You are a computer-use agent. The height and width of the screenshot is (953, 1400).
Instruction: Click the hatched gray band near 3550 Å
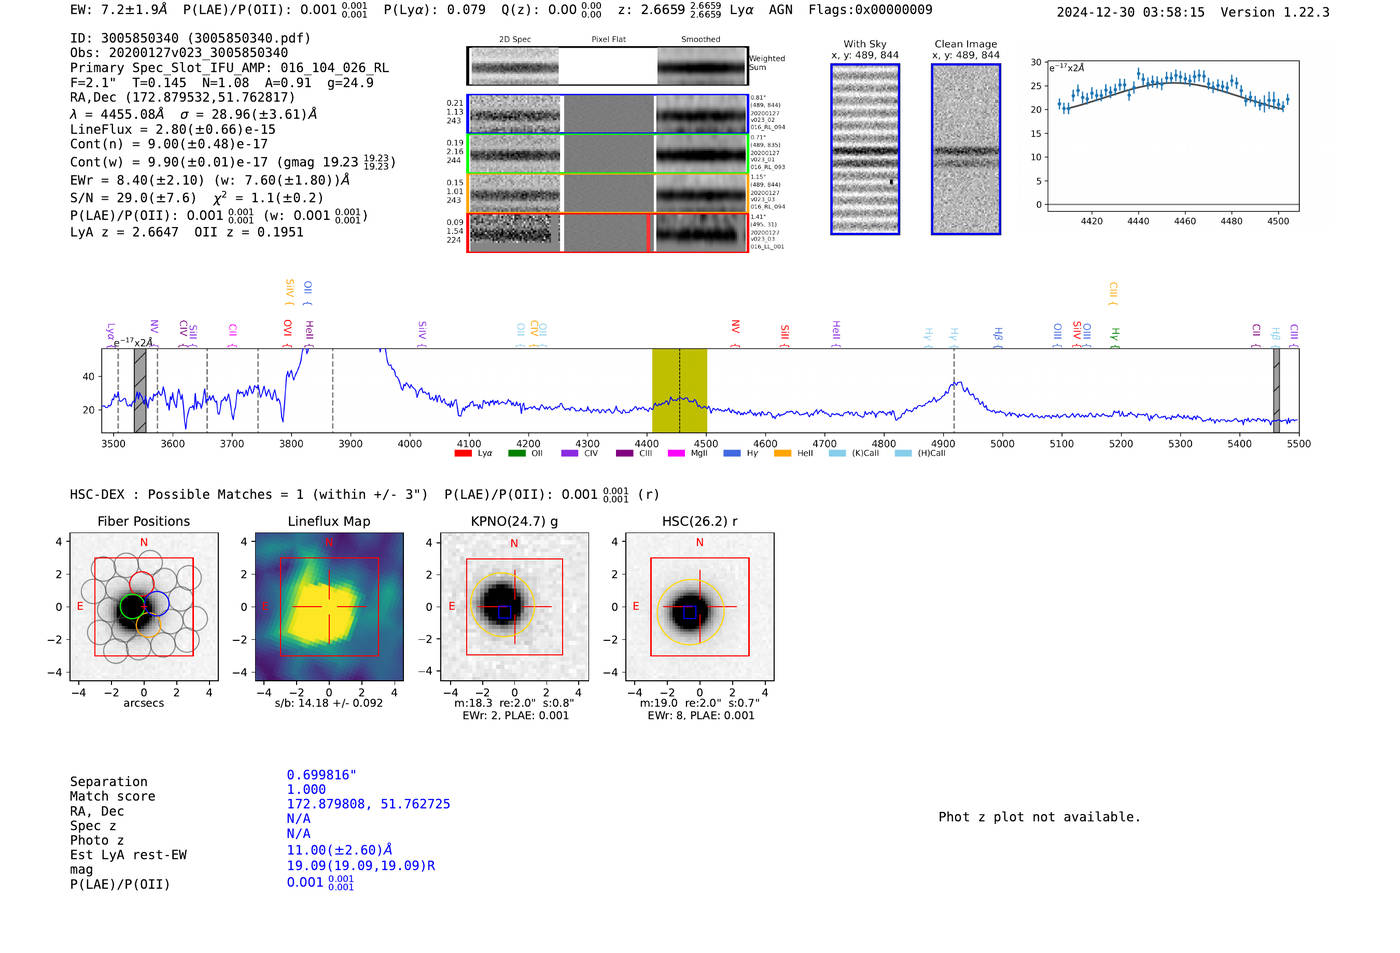point(140,391)
